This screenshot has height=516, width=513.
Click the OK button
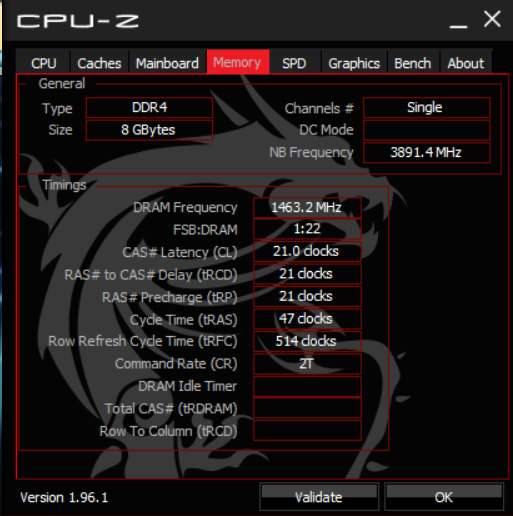(x=444, y=497)
